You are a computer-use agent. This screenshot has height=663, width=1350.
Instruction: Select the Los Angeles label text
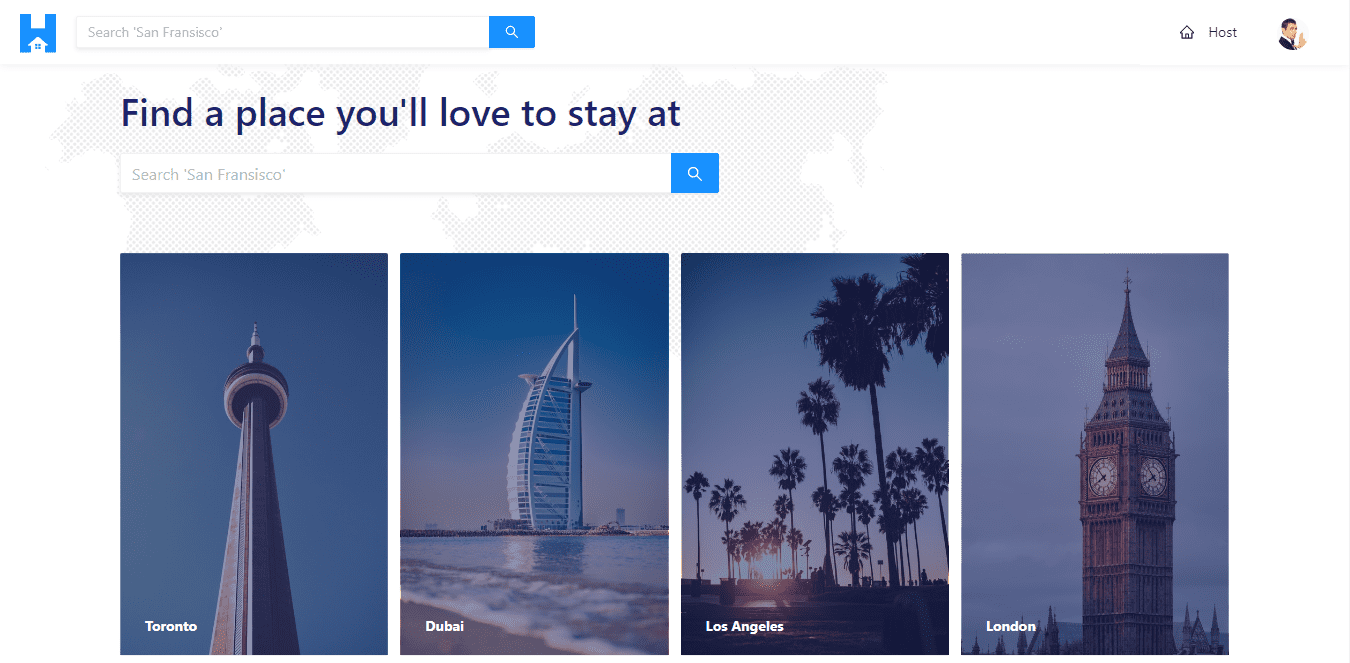point(745,626)
